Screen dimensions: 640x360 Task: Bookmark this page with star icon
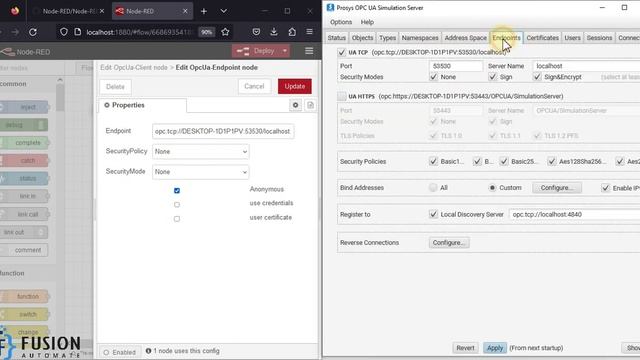[225, 32]
